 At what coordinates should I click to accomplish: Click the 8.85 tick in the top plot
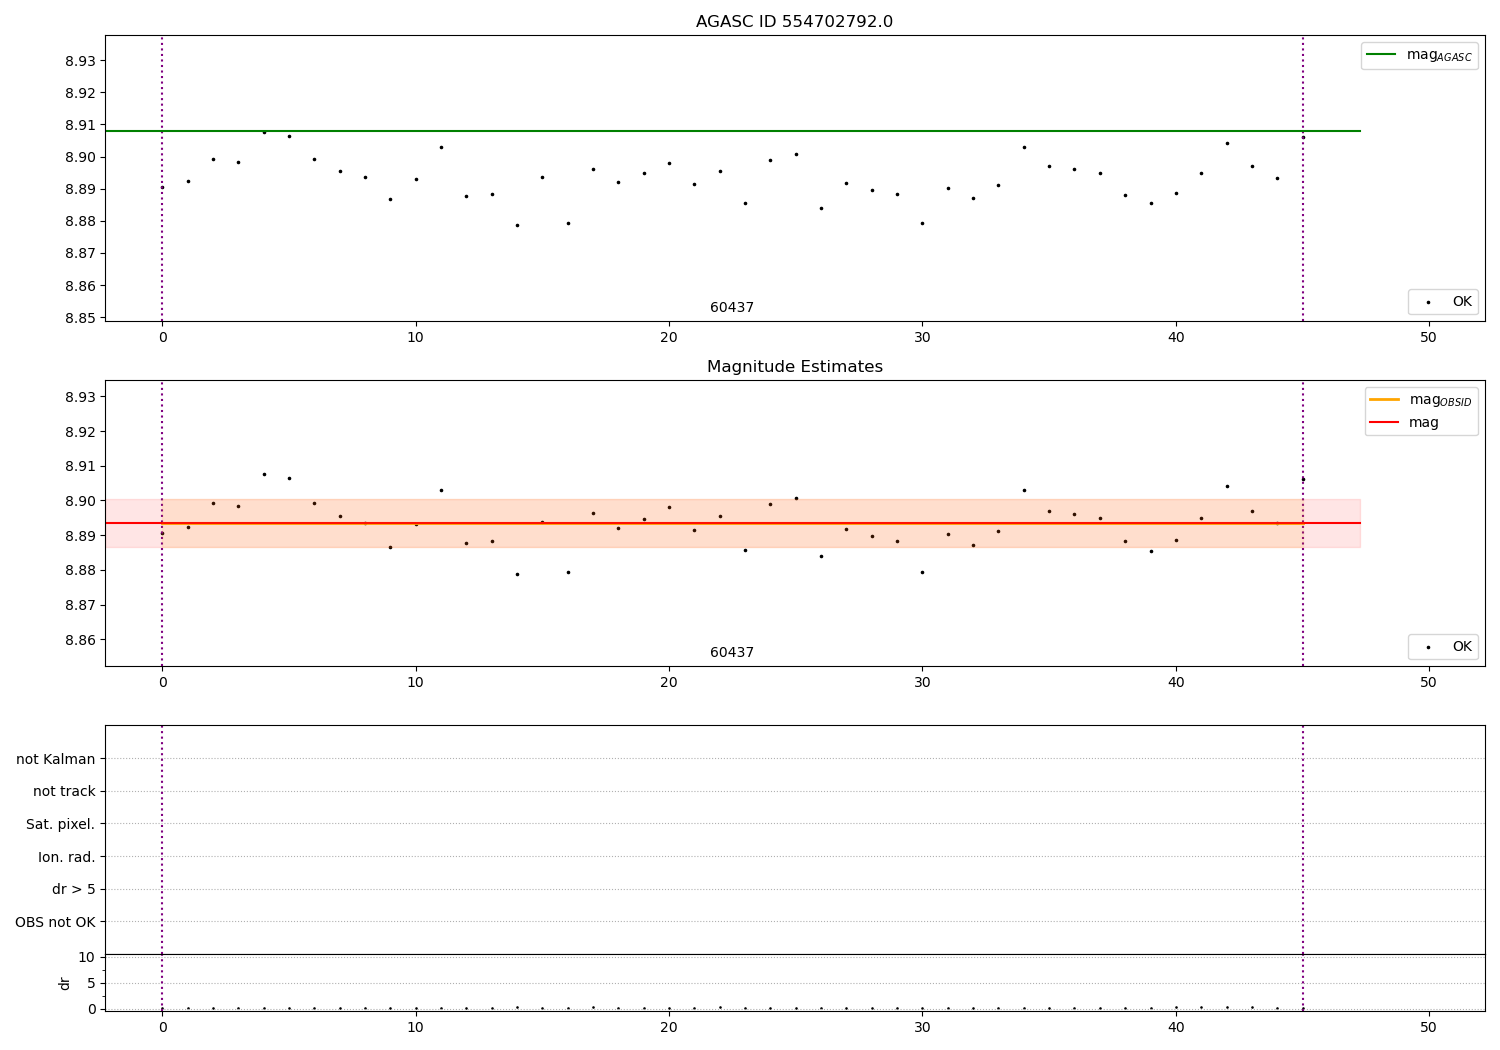pyautogui.click(x=80, y=318)
